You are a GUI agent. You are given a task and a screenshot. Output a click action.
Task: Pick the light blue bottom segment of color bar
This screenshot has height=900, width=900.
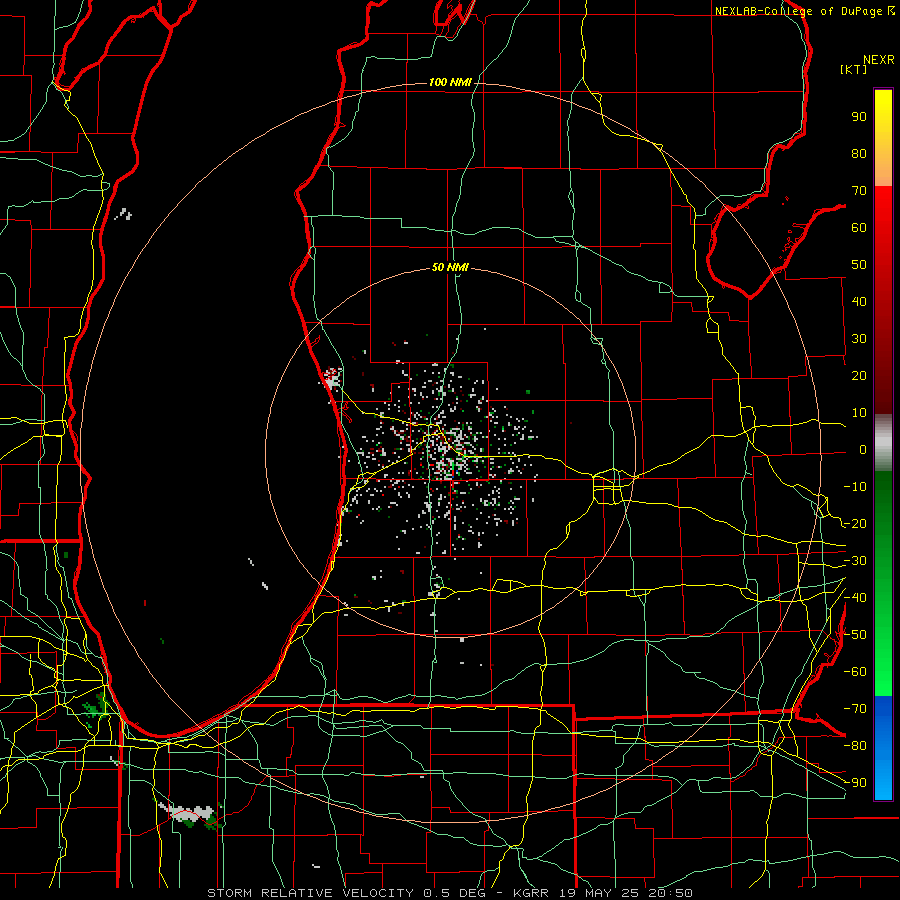coord(883,781)
